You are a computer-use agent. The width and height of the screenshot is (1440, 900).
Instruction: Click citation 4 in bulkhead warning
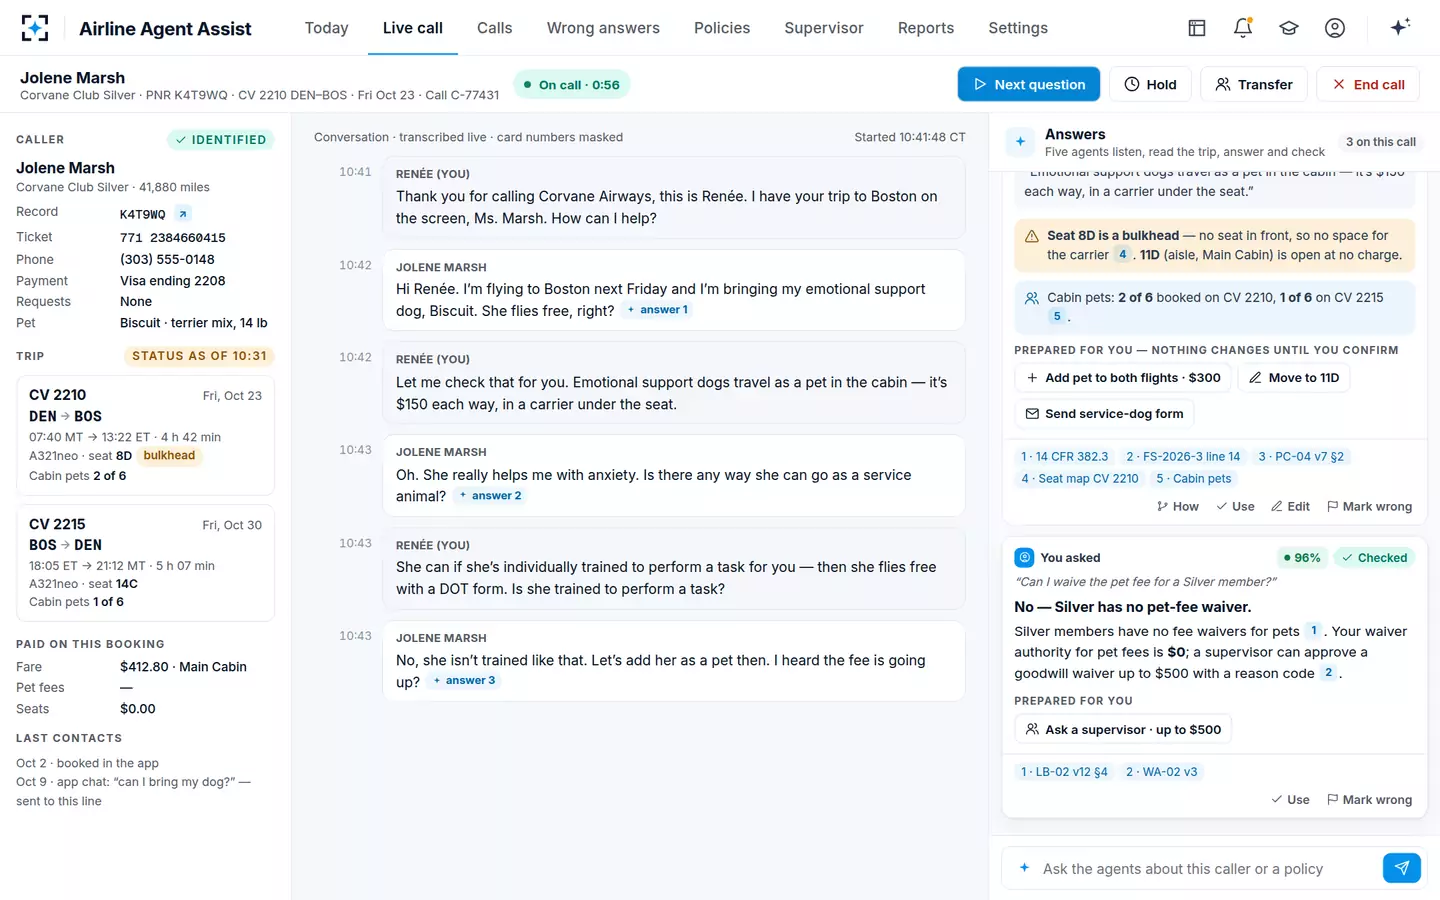pyautogui.click(x=1122, y=255)
